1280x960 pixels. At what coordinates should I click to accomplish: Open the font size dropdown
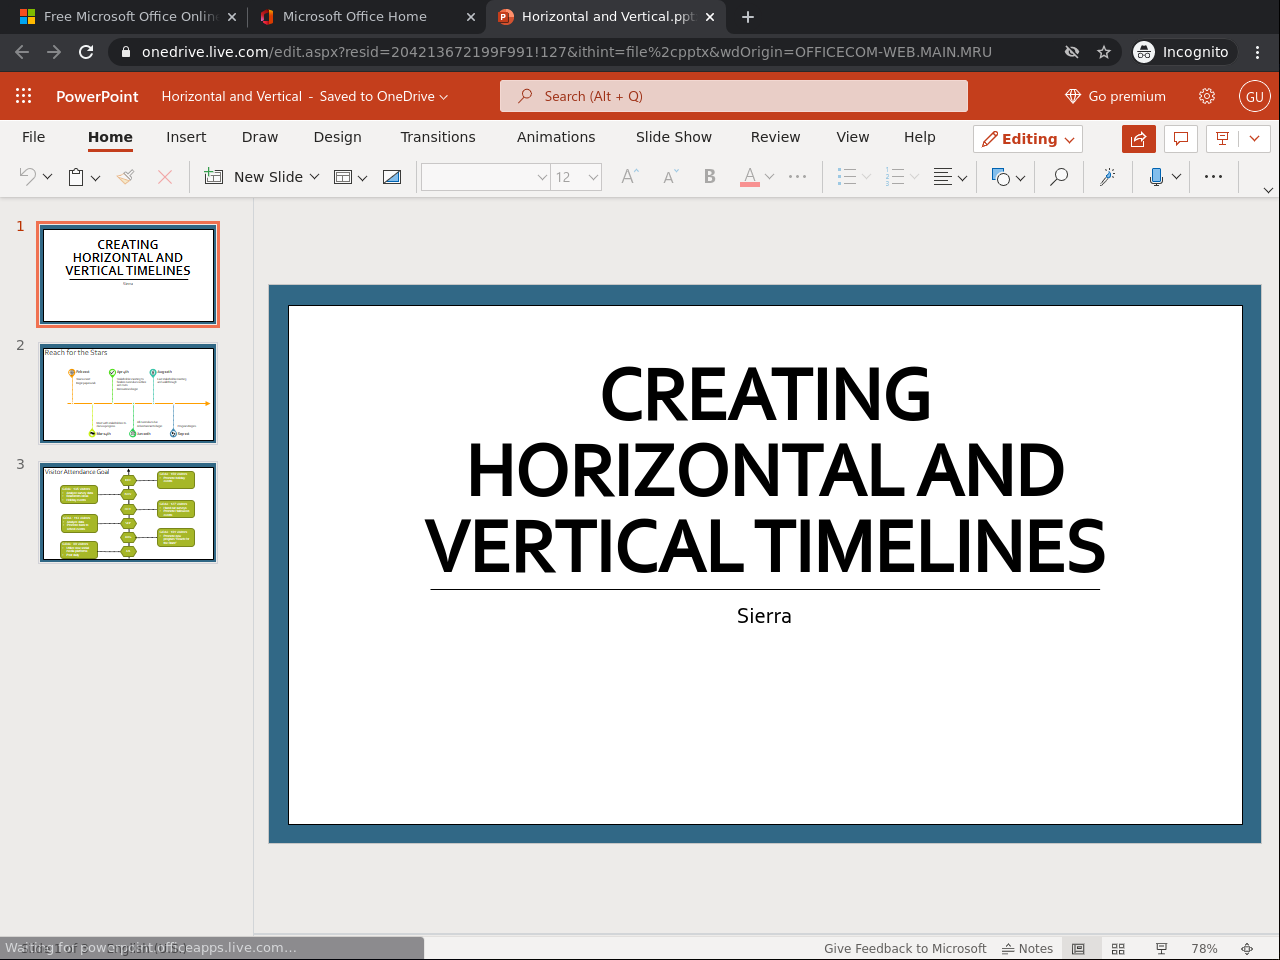pos(593,177)
